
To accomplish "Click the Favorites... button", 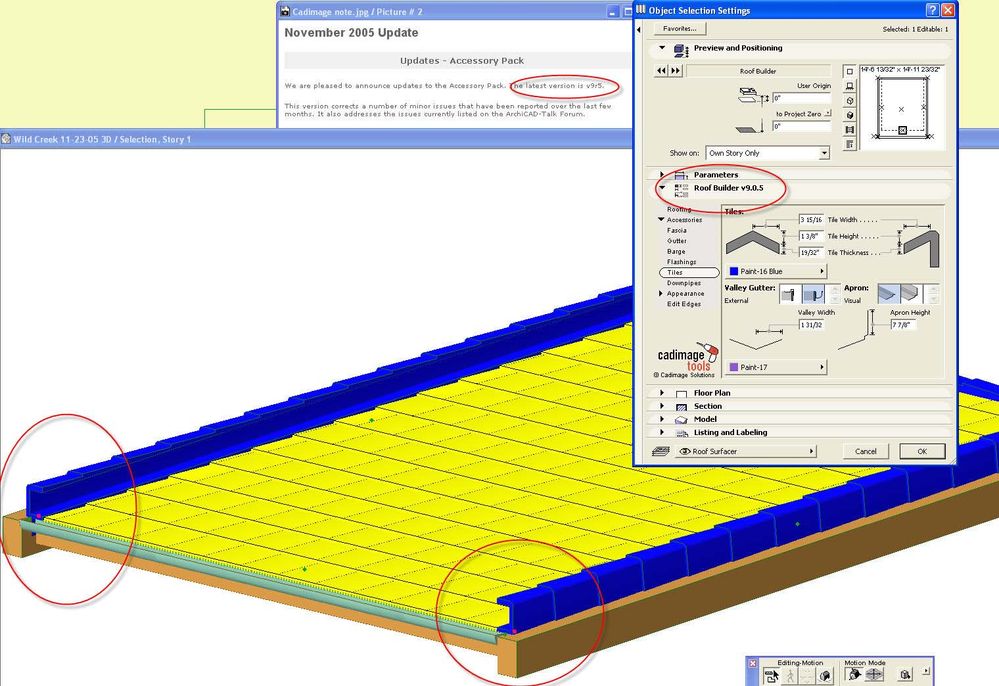I will click(680, 29).
